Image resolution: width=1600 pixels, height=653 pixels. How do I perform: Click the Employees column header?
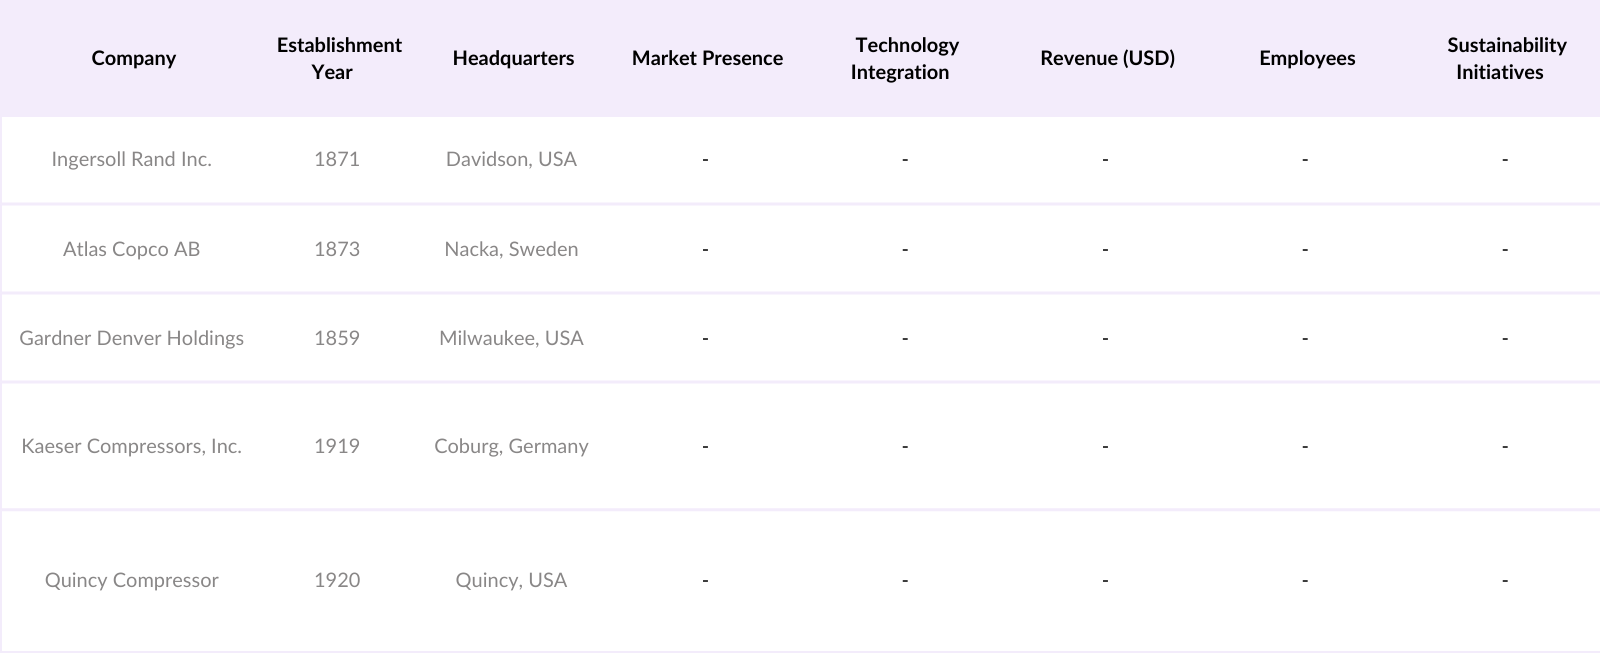(x=1307, y=58)
